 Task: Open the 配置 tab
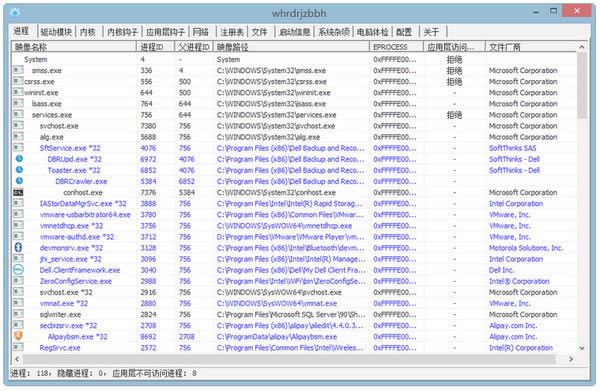click(x=404, y=32)
